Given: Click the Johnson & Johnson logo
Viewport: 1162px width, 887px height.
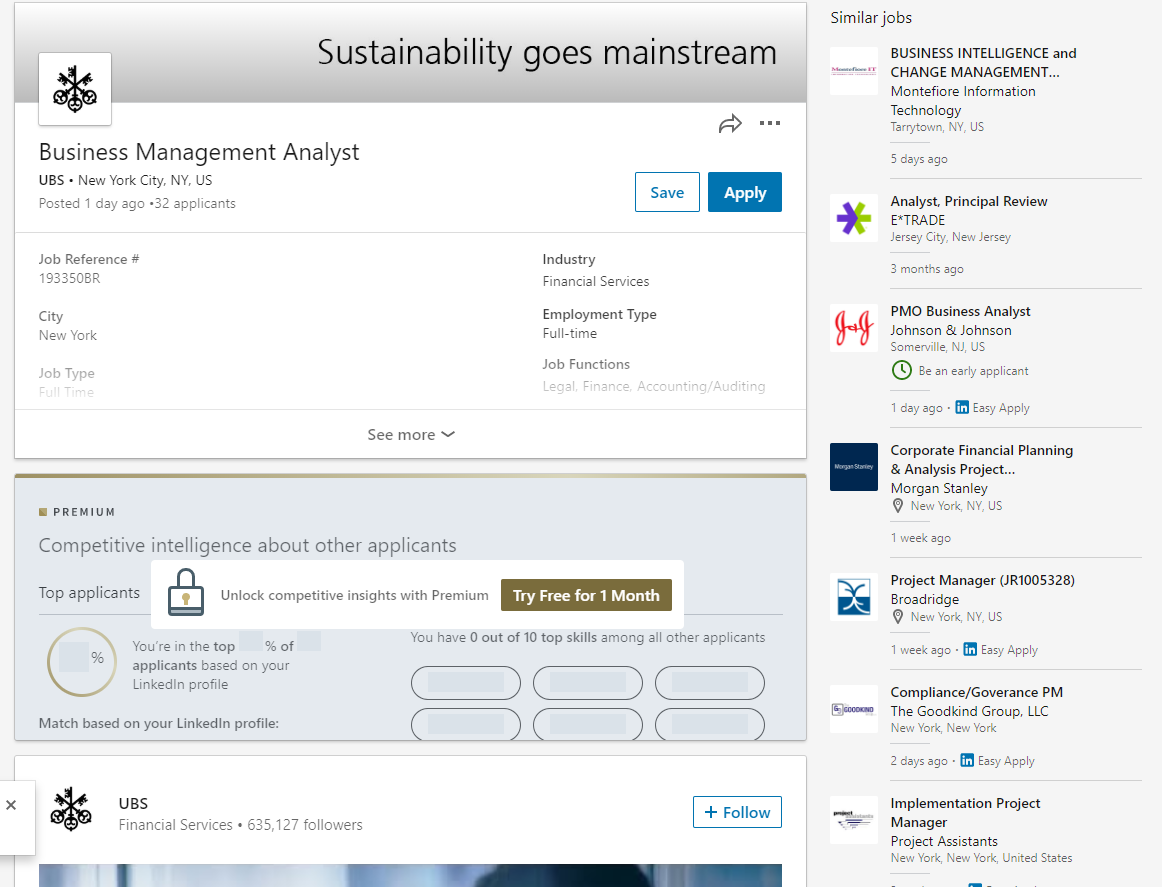Looking at the screenshot, I should [853, 328].
